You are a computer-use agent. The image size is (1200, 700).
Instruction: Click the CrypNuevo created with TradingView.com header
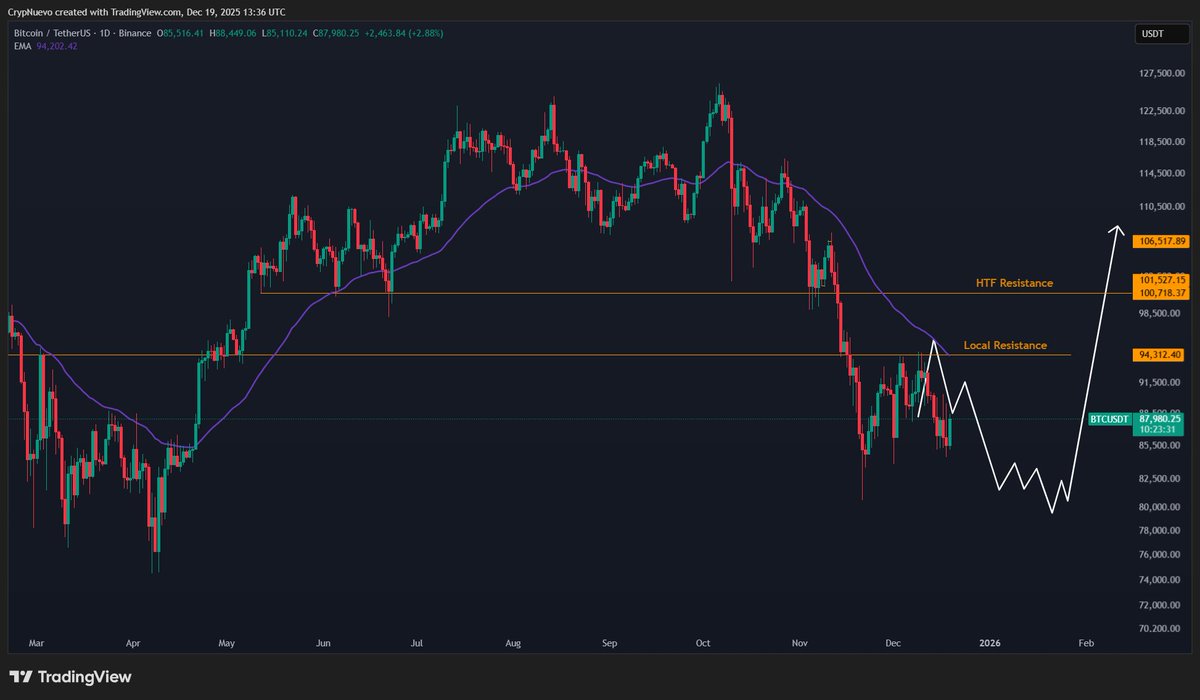145,12
